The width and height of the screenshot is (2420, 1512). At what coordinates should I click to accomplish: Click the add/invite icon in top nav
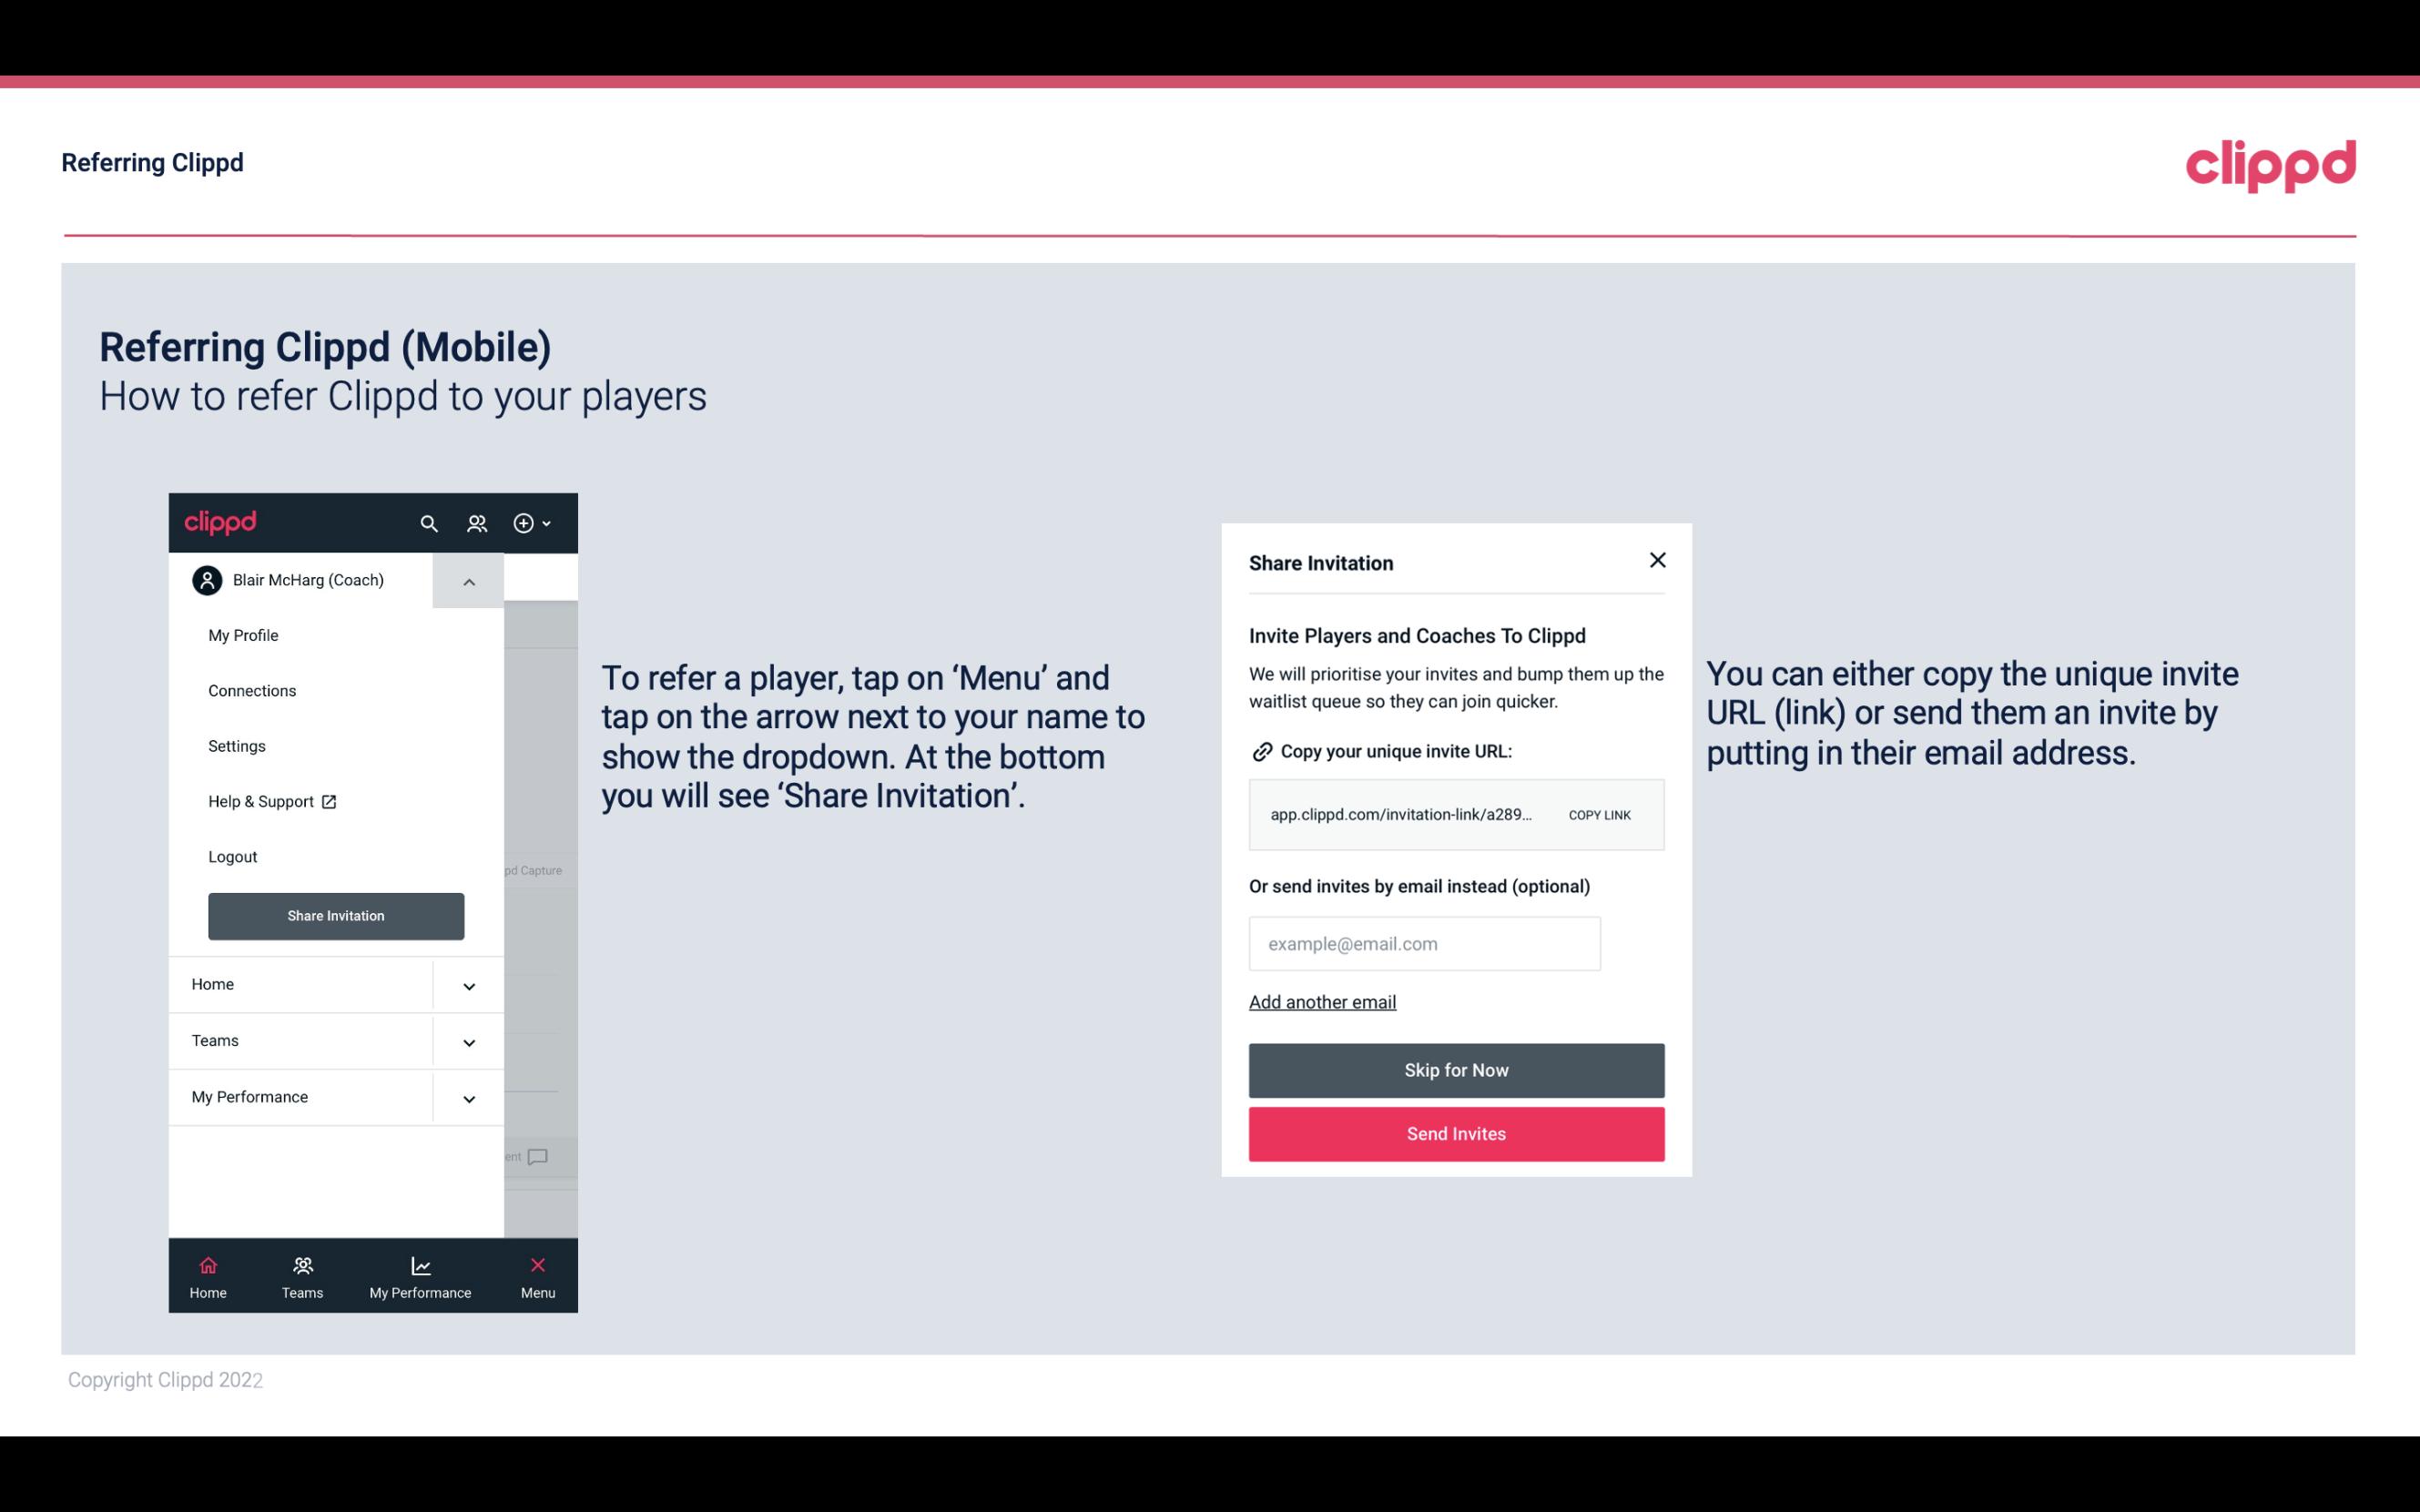click(x=523, y=523)
